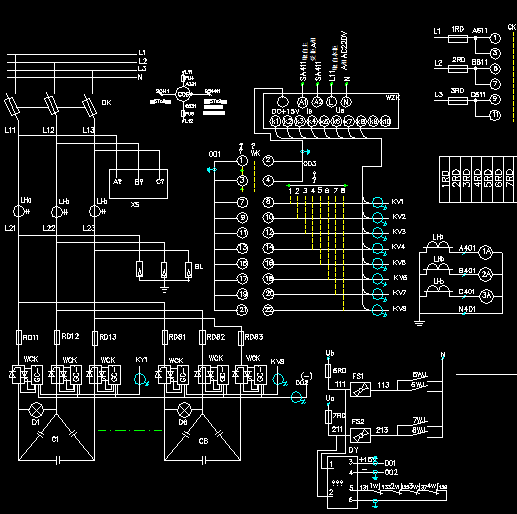This screenshot has height=514, width=517.
Task: Select the A2 terminal circle on WZK
Action: [x=317, y=102]
